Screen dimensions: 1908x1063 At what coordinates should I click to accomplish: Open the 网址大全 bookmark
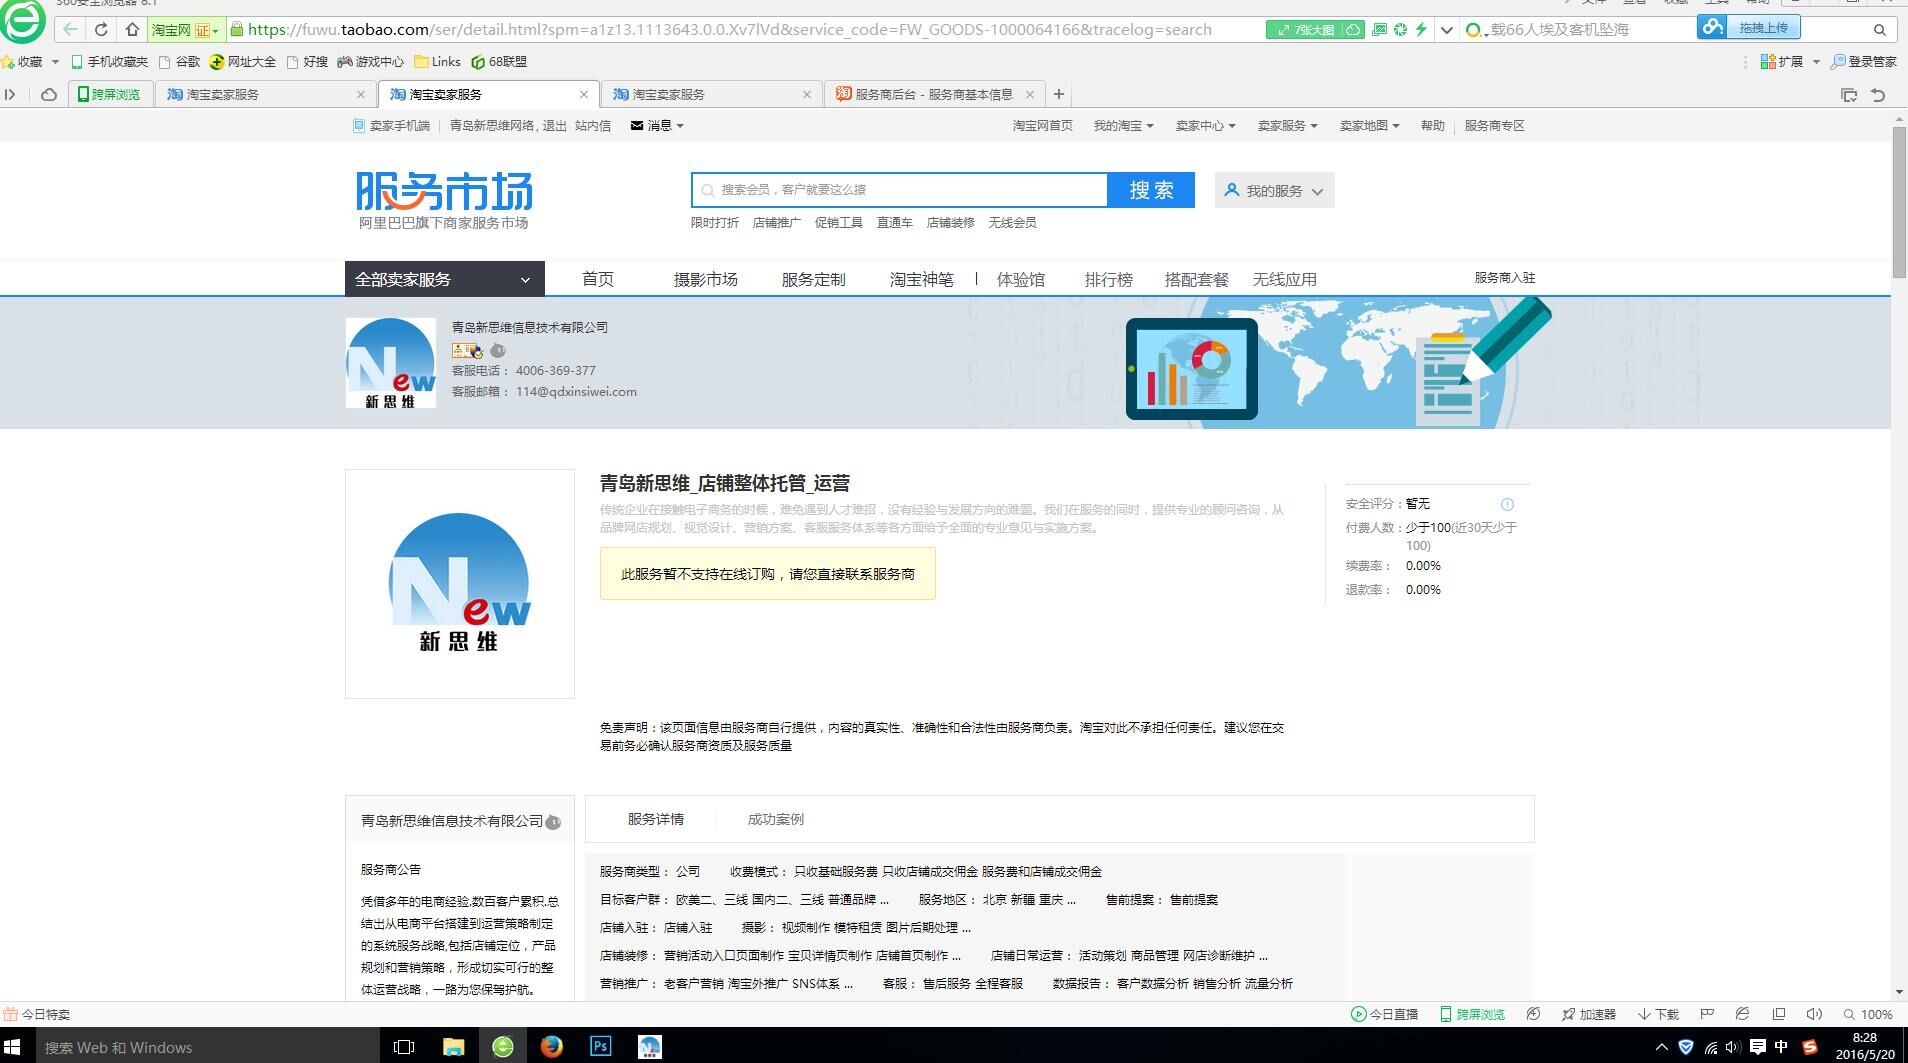[242, 61]
